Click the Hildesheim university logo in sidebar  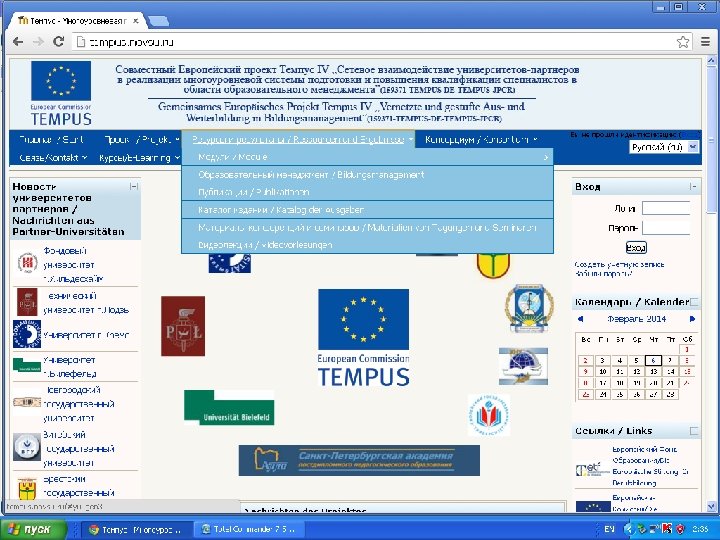(x=27, y=263)
